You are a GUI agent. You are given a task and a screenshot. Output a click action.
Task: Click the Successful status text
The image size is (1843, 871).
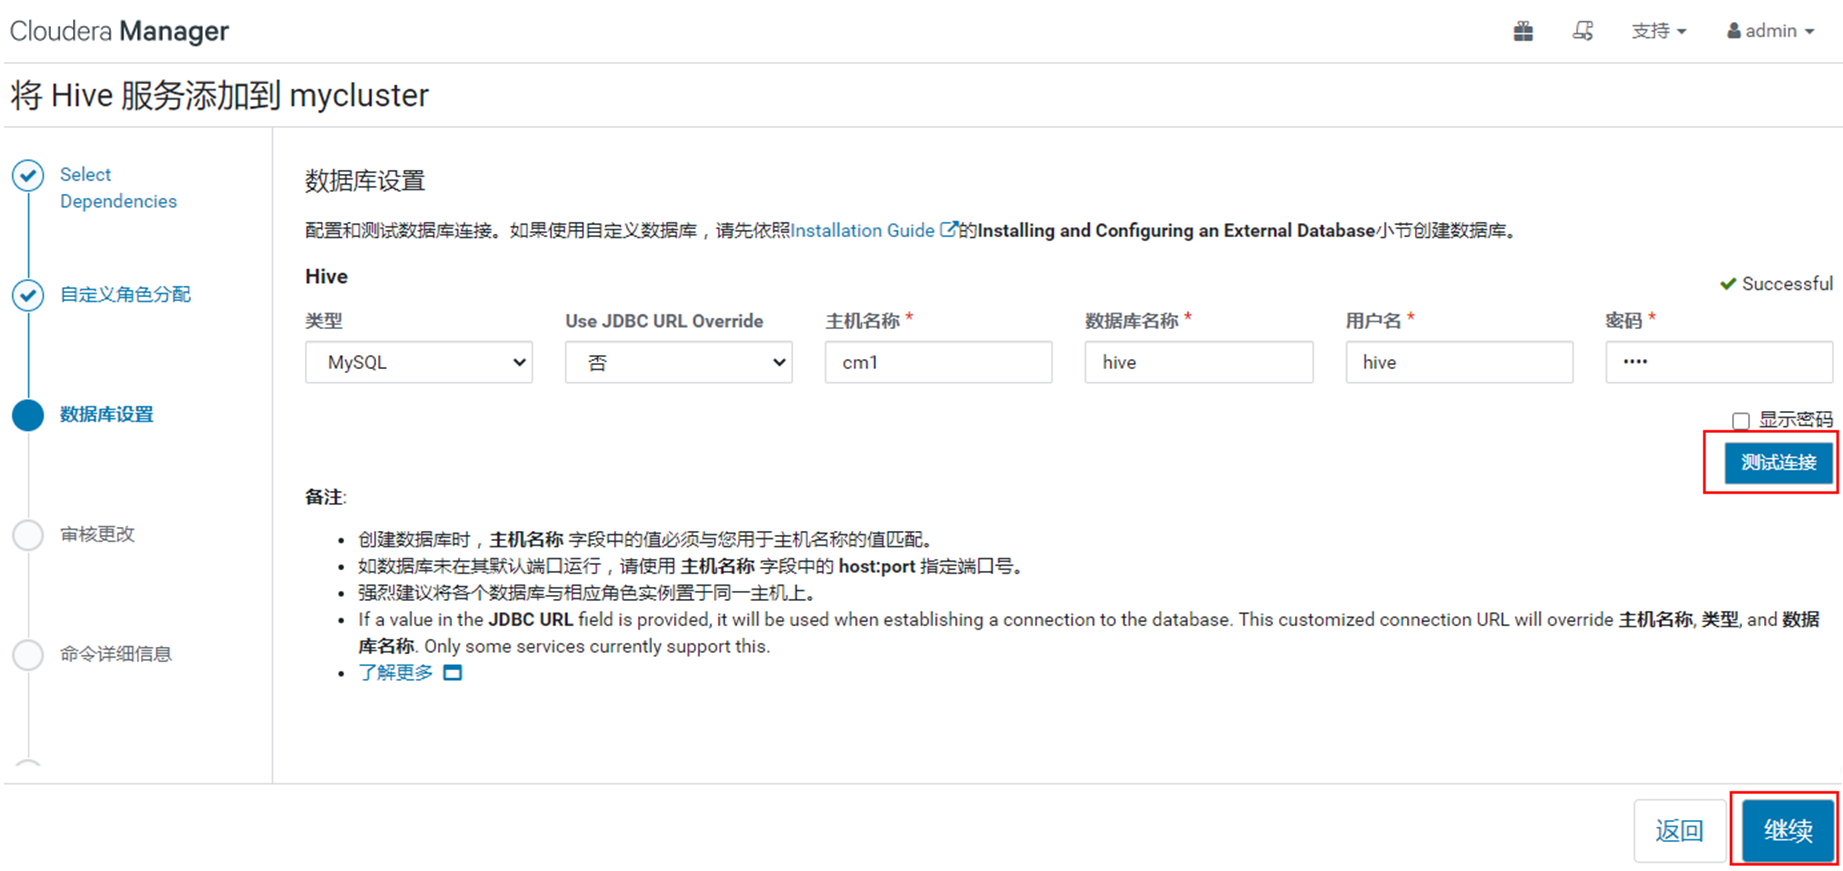point(1787,284)
